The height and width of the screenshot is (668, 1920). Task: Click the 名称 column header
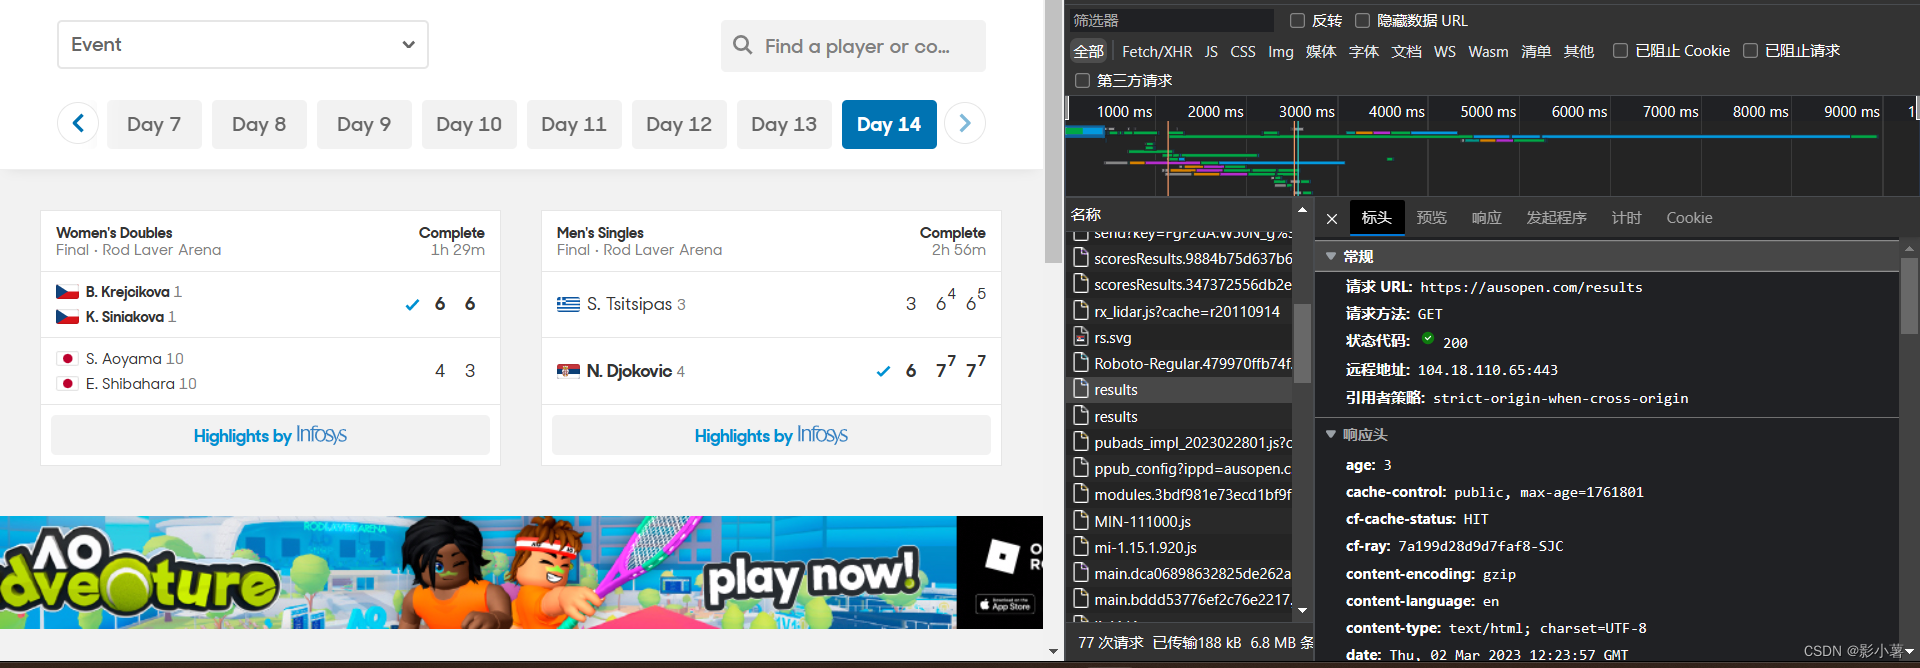1086,215
